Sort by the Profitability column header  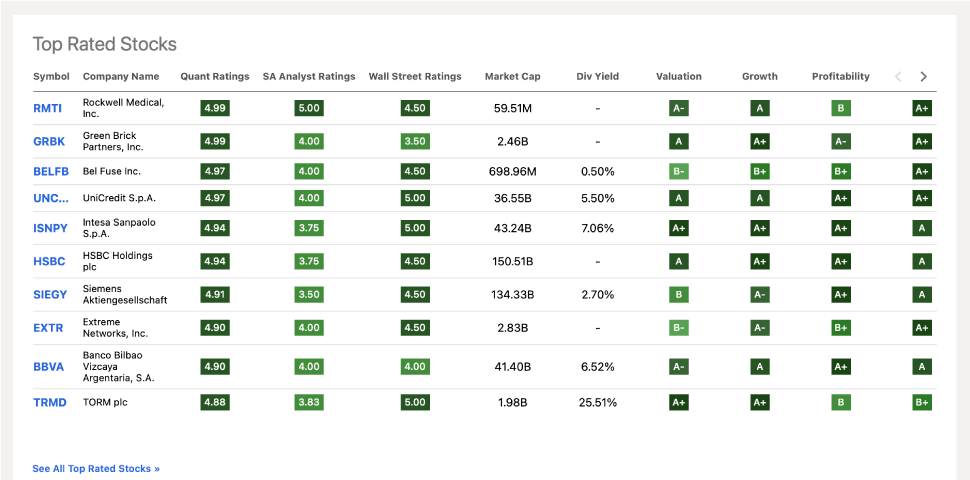point(840,76)
